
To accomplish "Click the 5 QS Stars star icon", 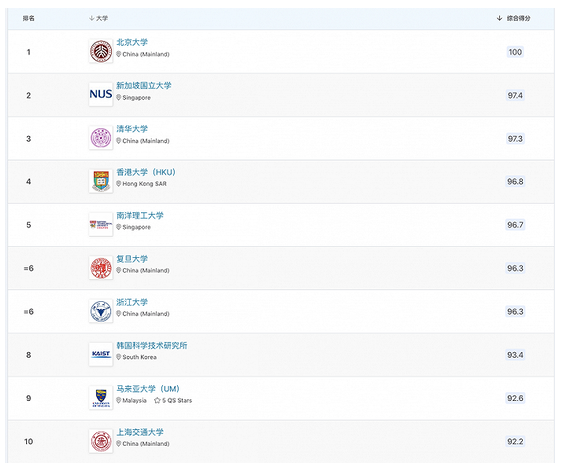I will (x=157, y=400).
